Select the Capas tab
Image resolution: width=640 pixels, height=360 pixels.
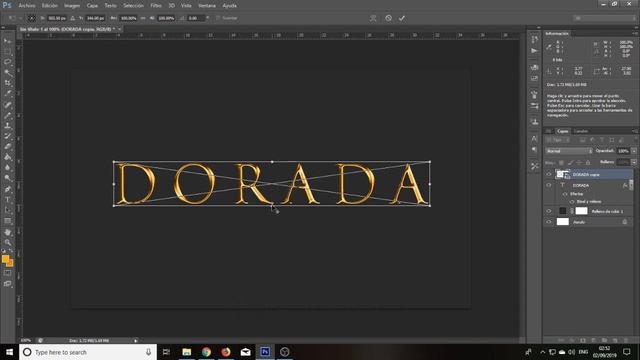(x=563, y=131)
